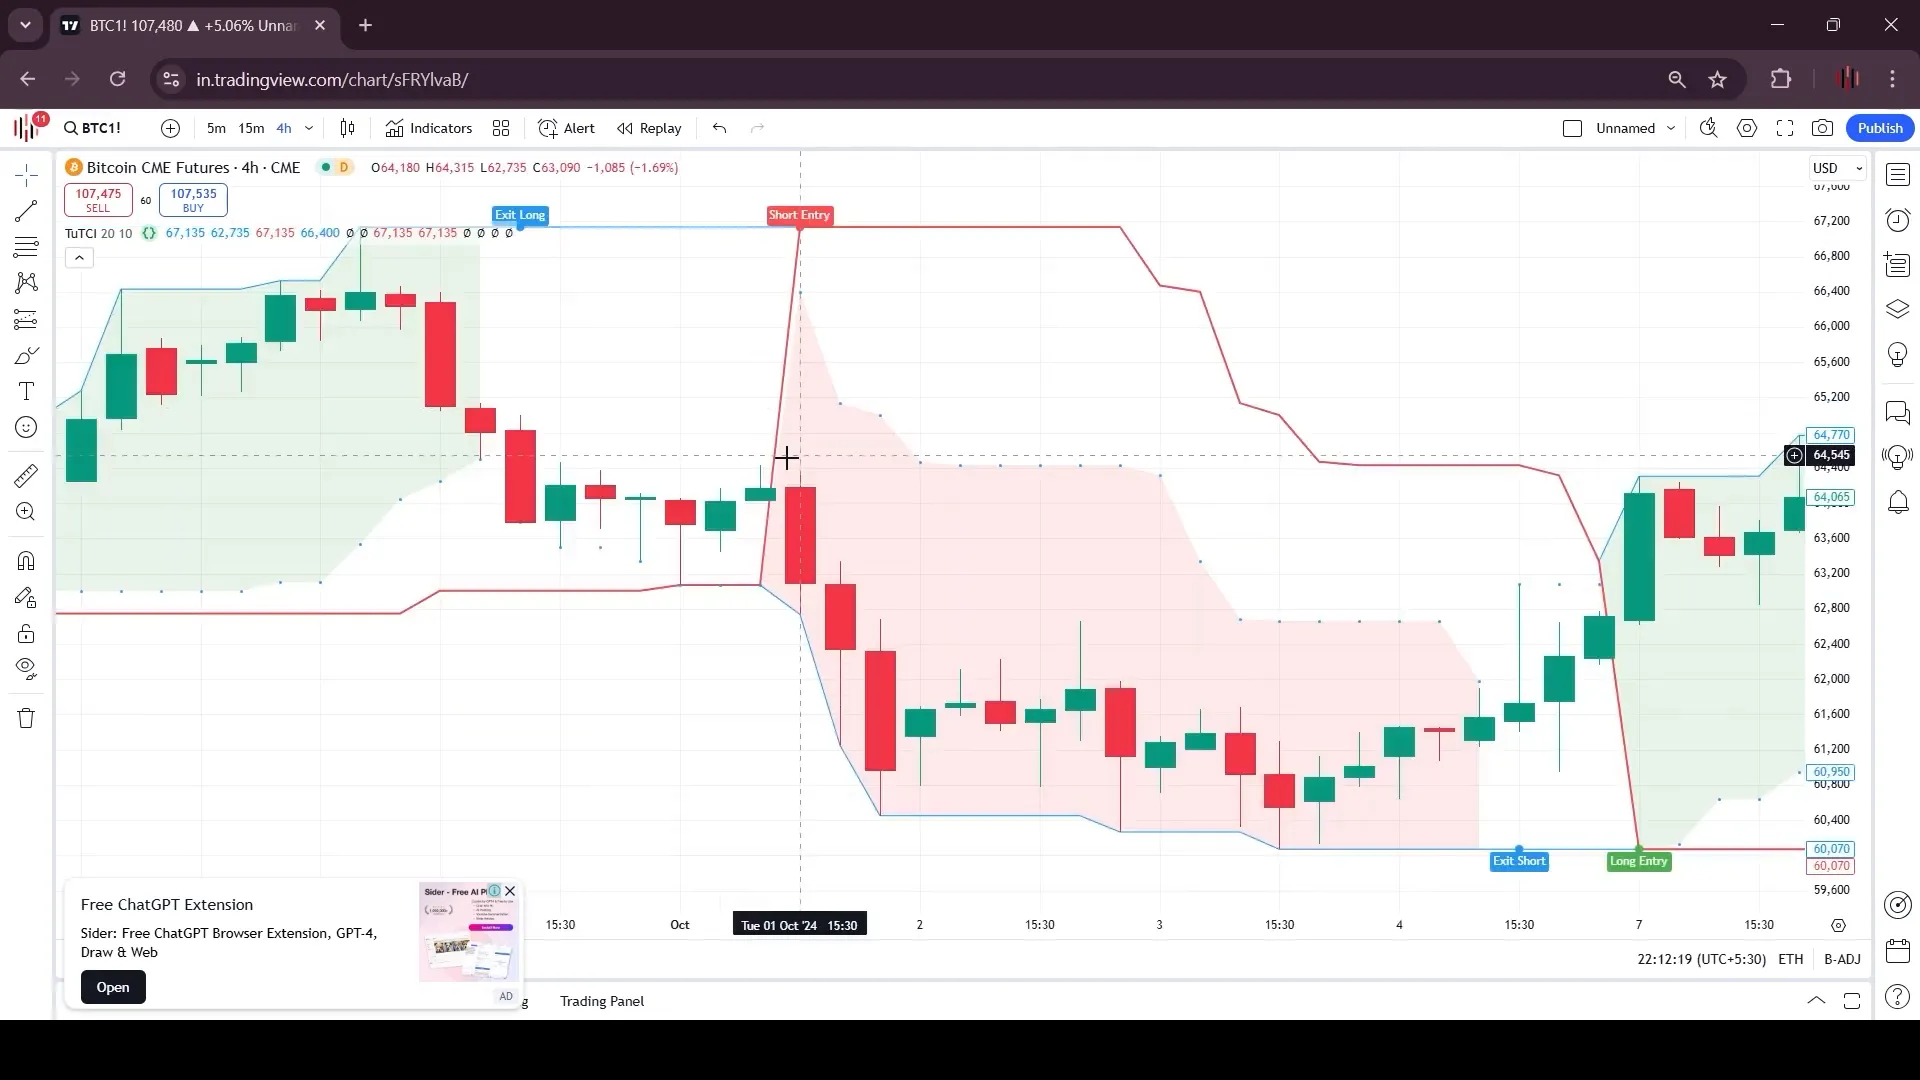Click the ETH currency indicator
The width and height of the screenshot is (1920, 1080).
(x=1789, y=957)
